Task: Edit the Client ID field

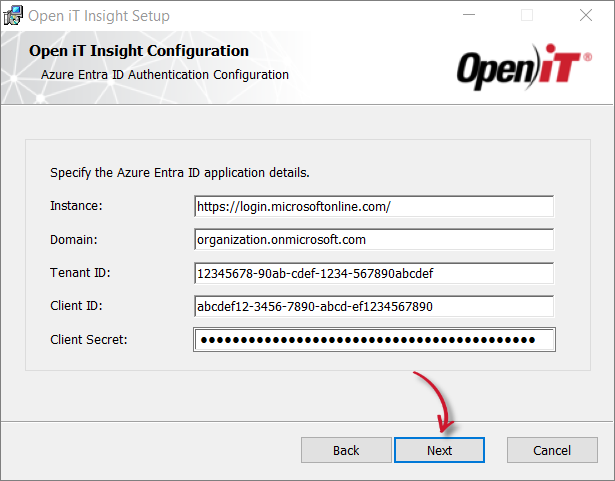Action: pos(374,306)
